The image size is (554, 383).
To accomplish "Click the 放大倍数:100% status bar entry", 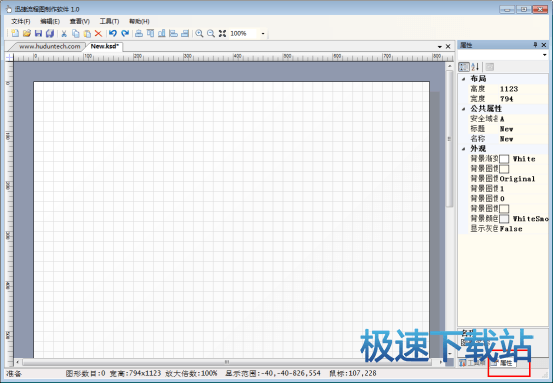I will (191, 373).
